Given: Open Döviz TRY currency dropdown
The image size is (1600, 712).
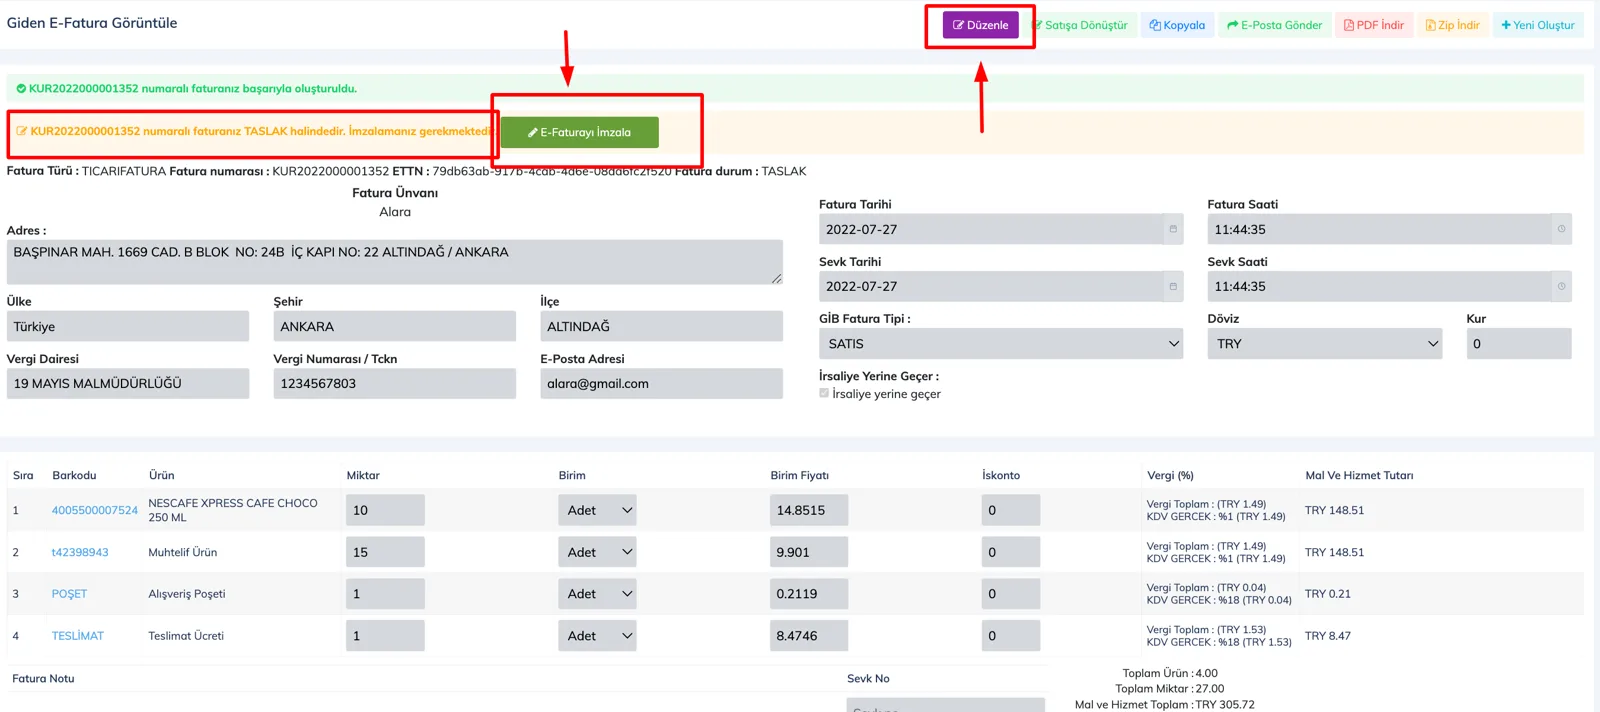Looking at the screenshot, I should (1325, 344).
